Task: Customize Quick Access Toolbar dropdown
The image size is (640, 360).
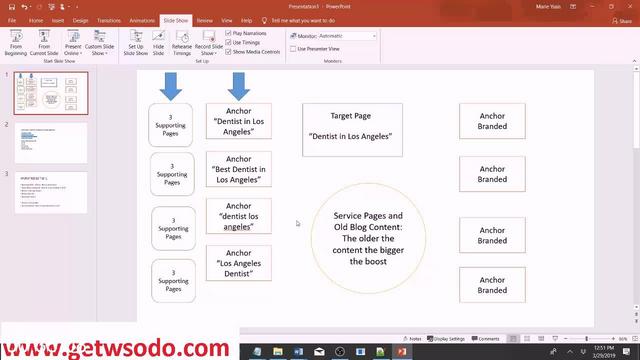Action: [x=77, y=7]
